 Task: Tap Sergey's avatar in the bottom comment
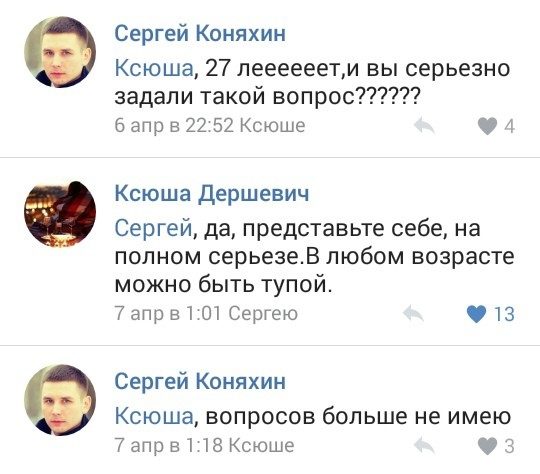60,400
